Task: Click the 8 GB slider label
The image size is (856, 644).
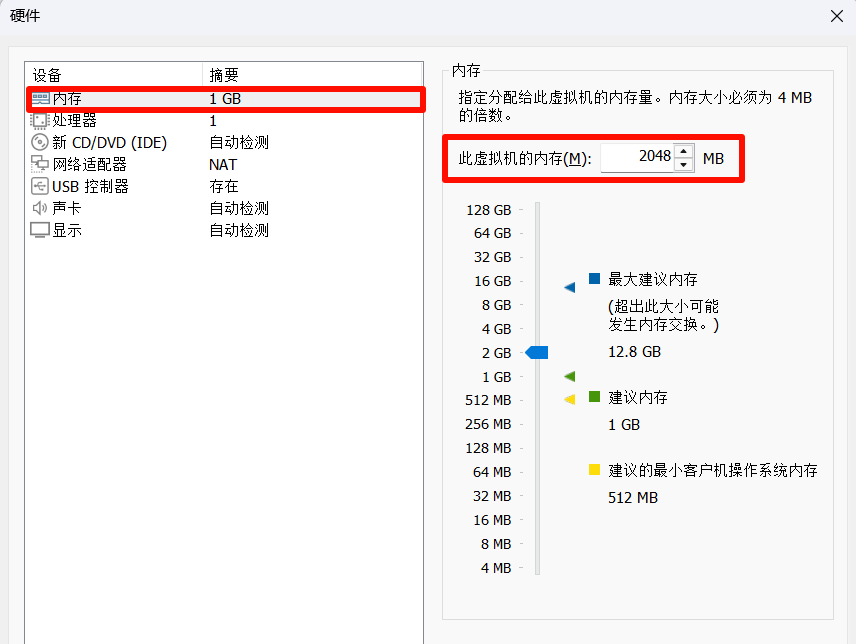Action: click(x=496, y=305)
